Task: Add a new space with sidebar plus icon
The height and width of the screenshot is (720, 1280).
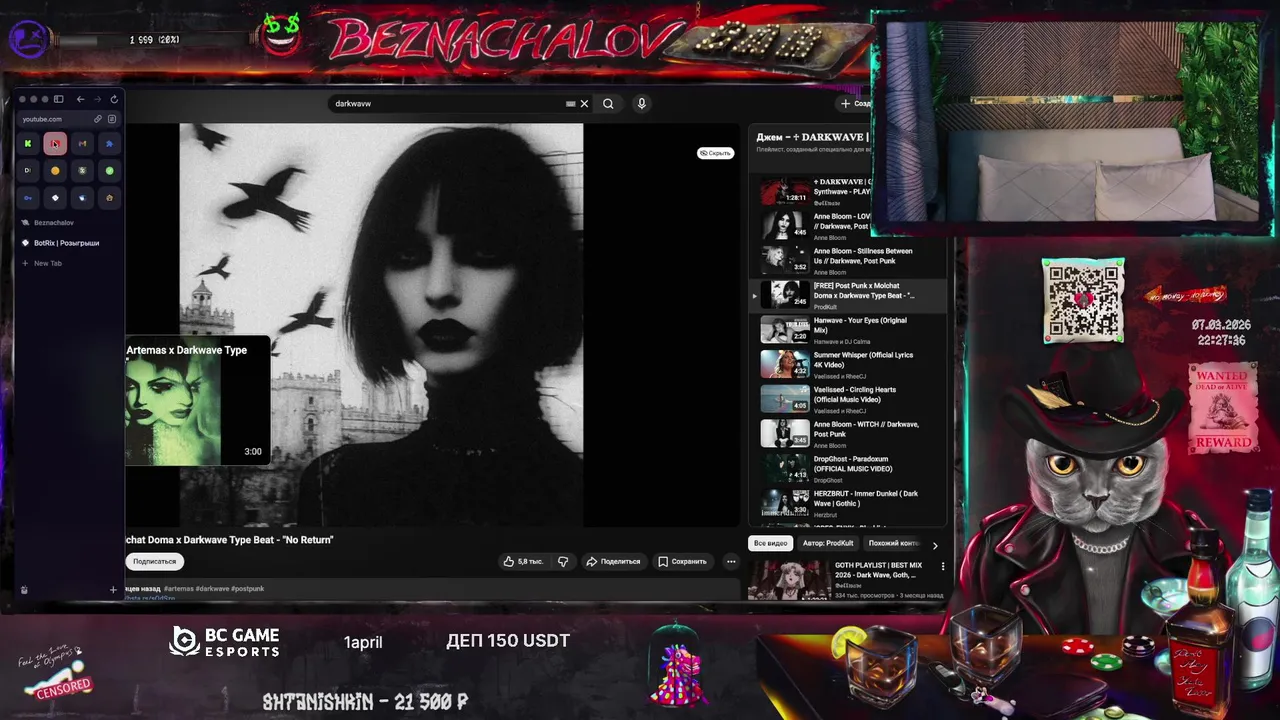Action: point(113,590)
